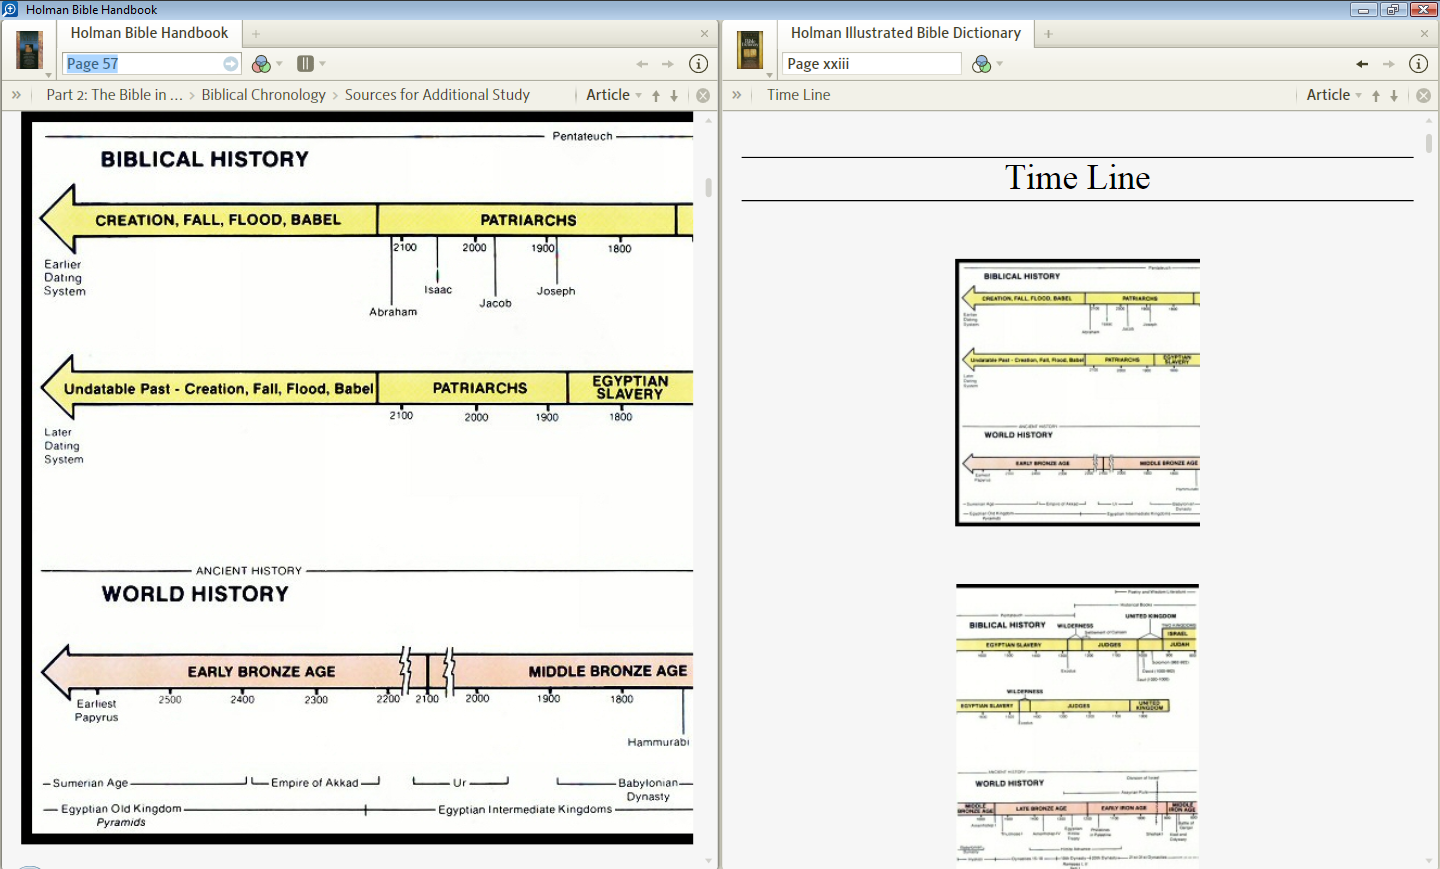The height and width of the screenshot is (869, 1440).
Task: Jump to the previous article in the Handbook
Action: click(x=656, y=96)
